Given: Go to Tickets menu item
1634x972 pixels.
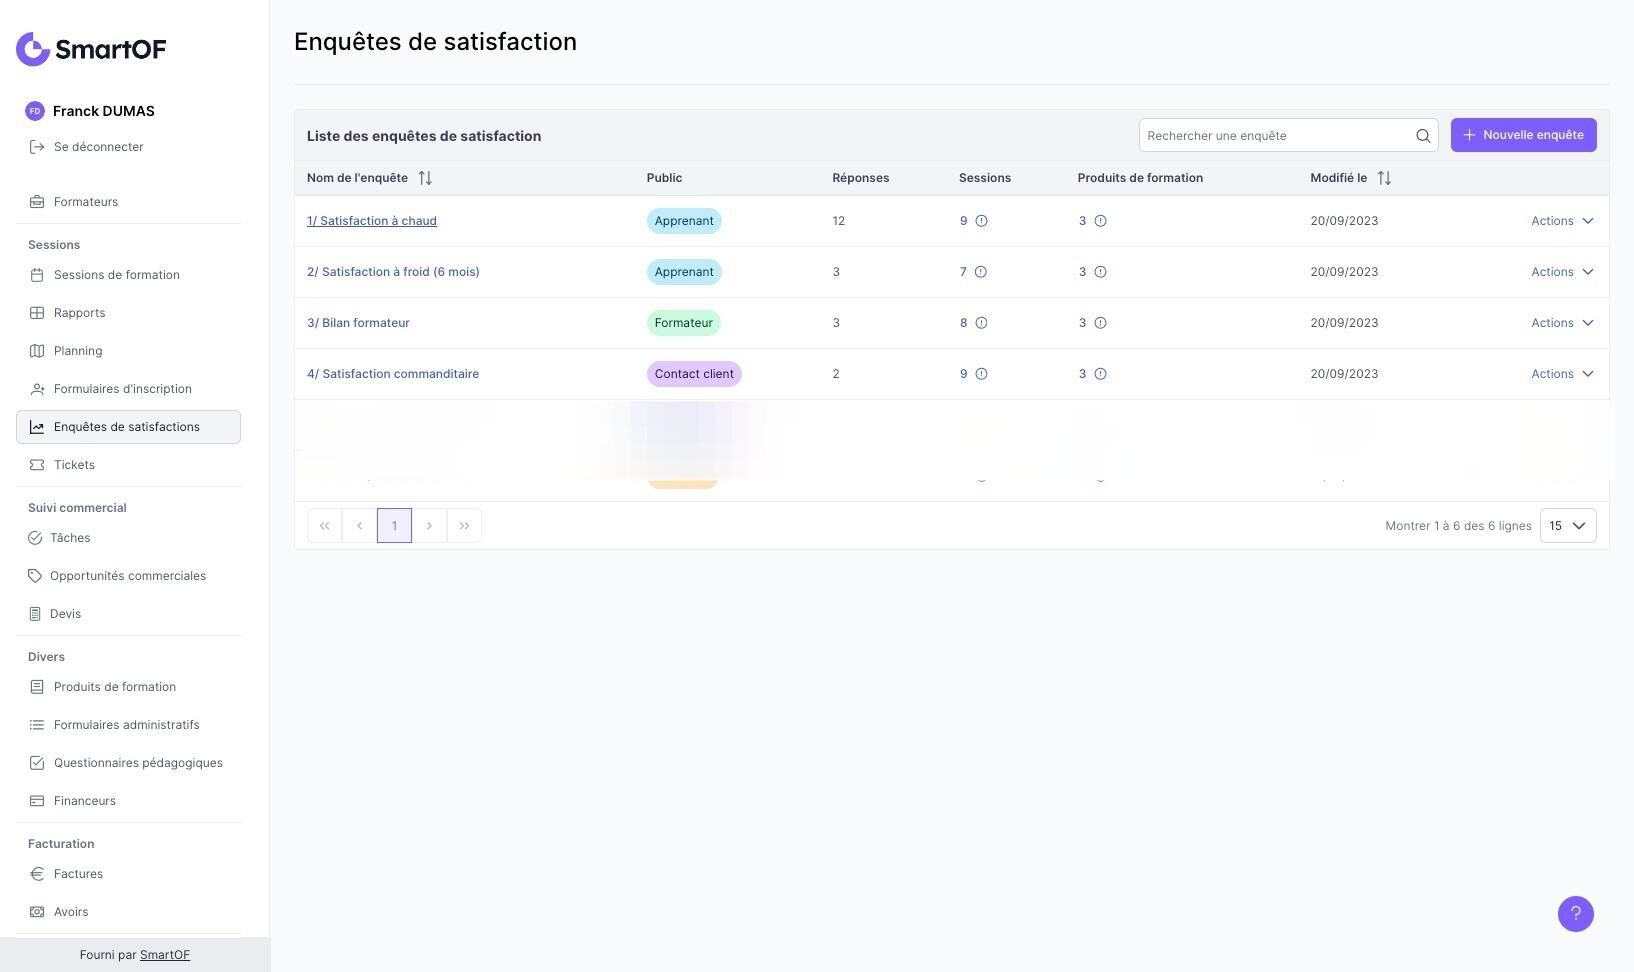Looking at the screenshot, I should tap(74, 465).
